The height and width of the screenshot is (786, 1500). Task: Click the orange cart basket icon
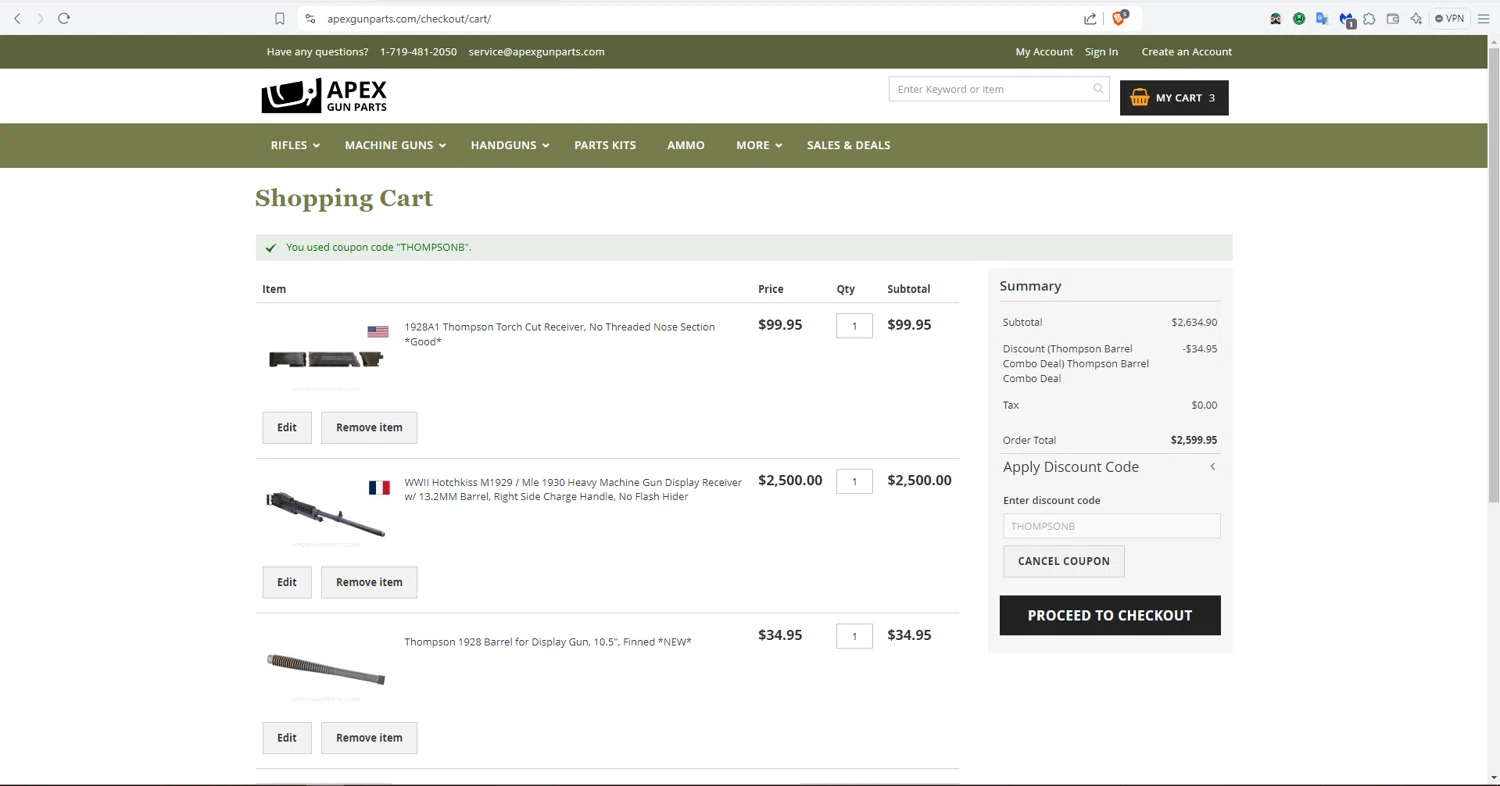1139,97
